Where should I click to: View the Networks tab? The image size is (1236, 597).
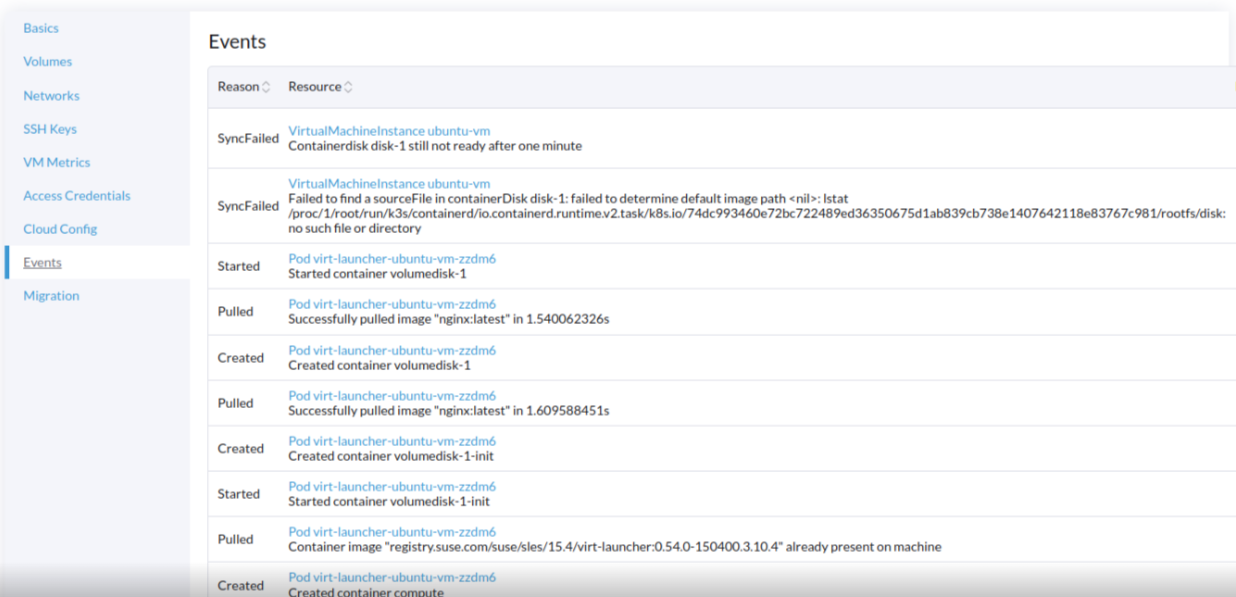point(51,95)
